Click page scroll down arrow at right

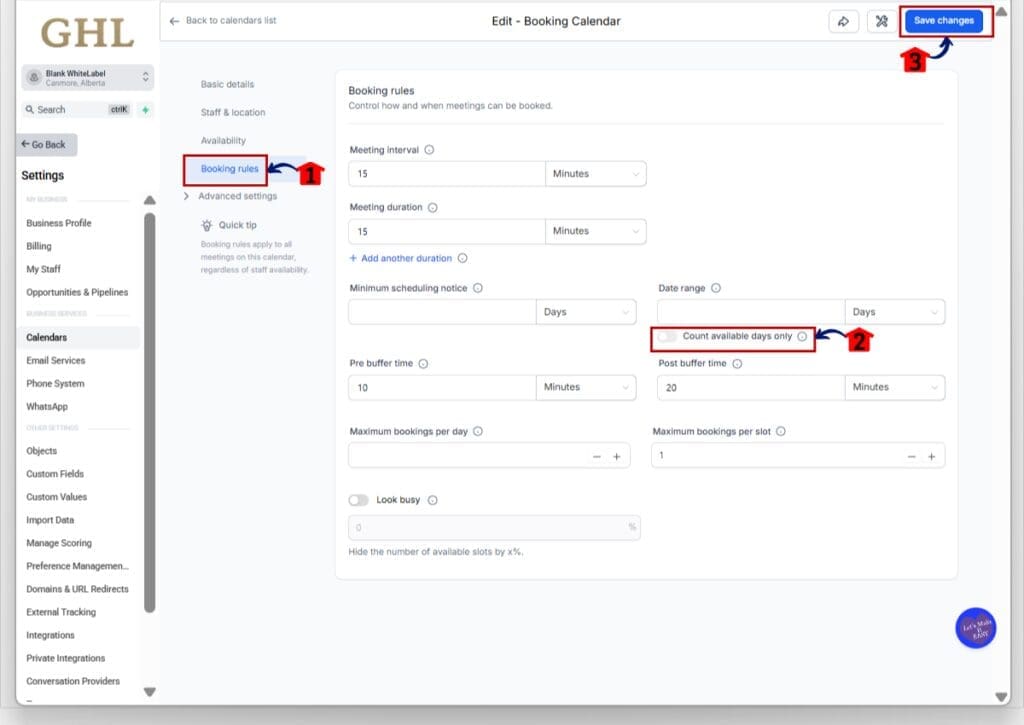click(1001, 697)
